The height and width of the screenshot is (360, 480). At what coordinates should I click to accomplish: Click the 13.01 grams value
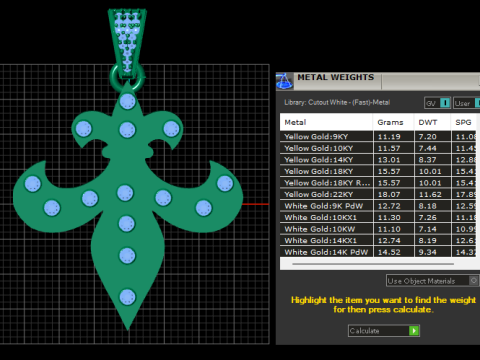click(389, 160)
